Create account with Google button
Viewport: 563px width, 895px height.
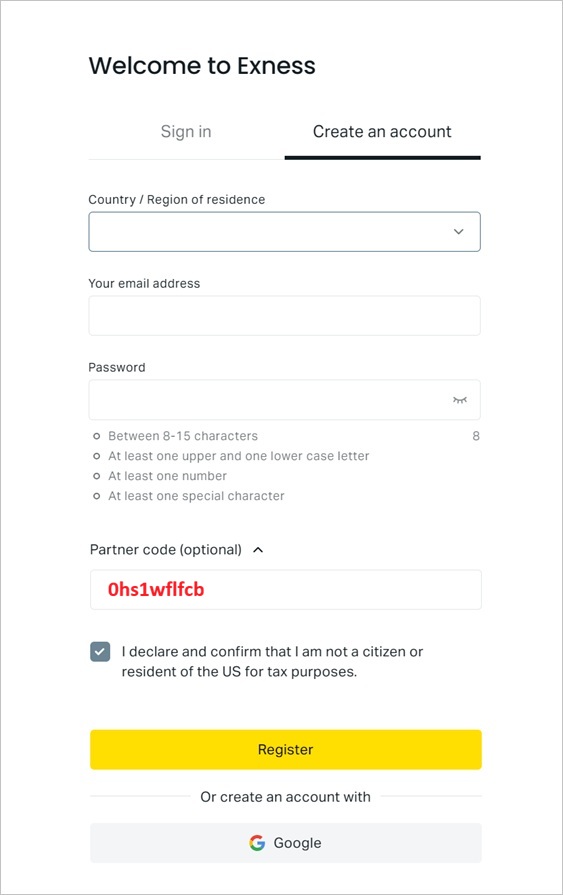pyautogui.click(x=285, y=842)
